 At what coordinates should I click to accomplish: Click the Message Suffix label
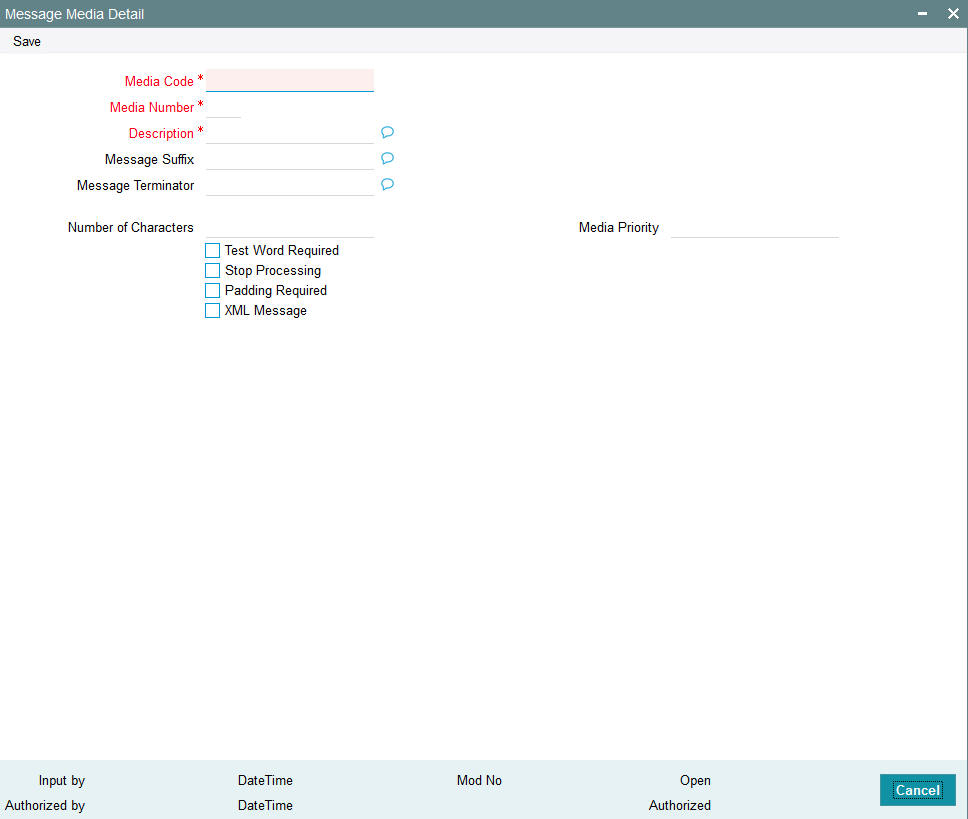149,159
